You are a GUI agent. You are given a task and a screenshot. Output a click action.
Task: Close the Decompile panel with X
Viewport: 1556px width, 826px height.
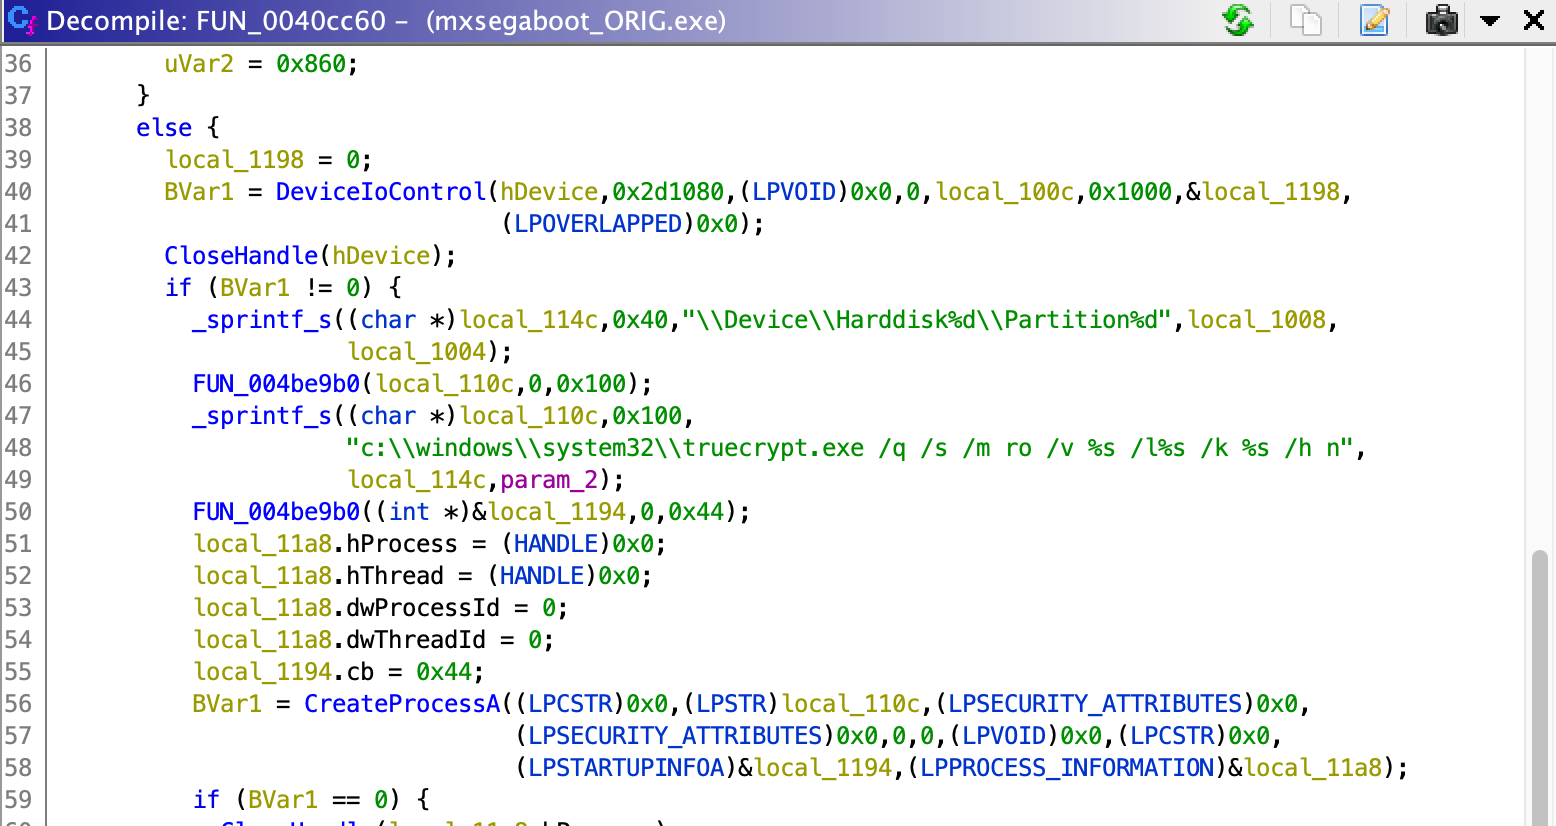point(1534,20)
